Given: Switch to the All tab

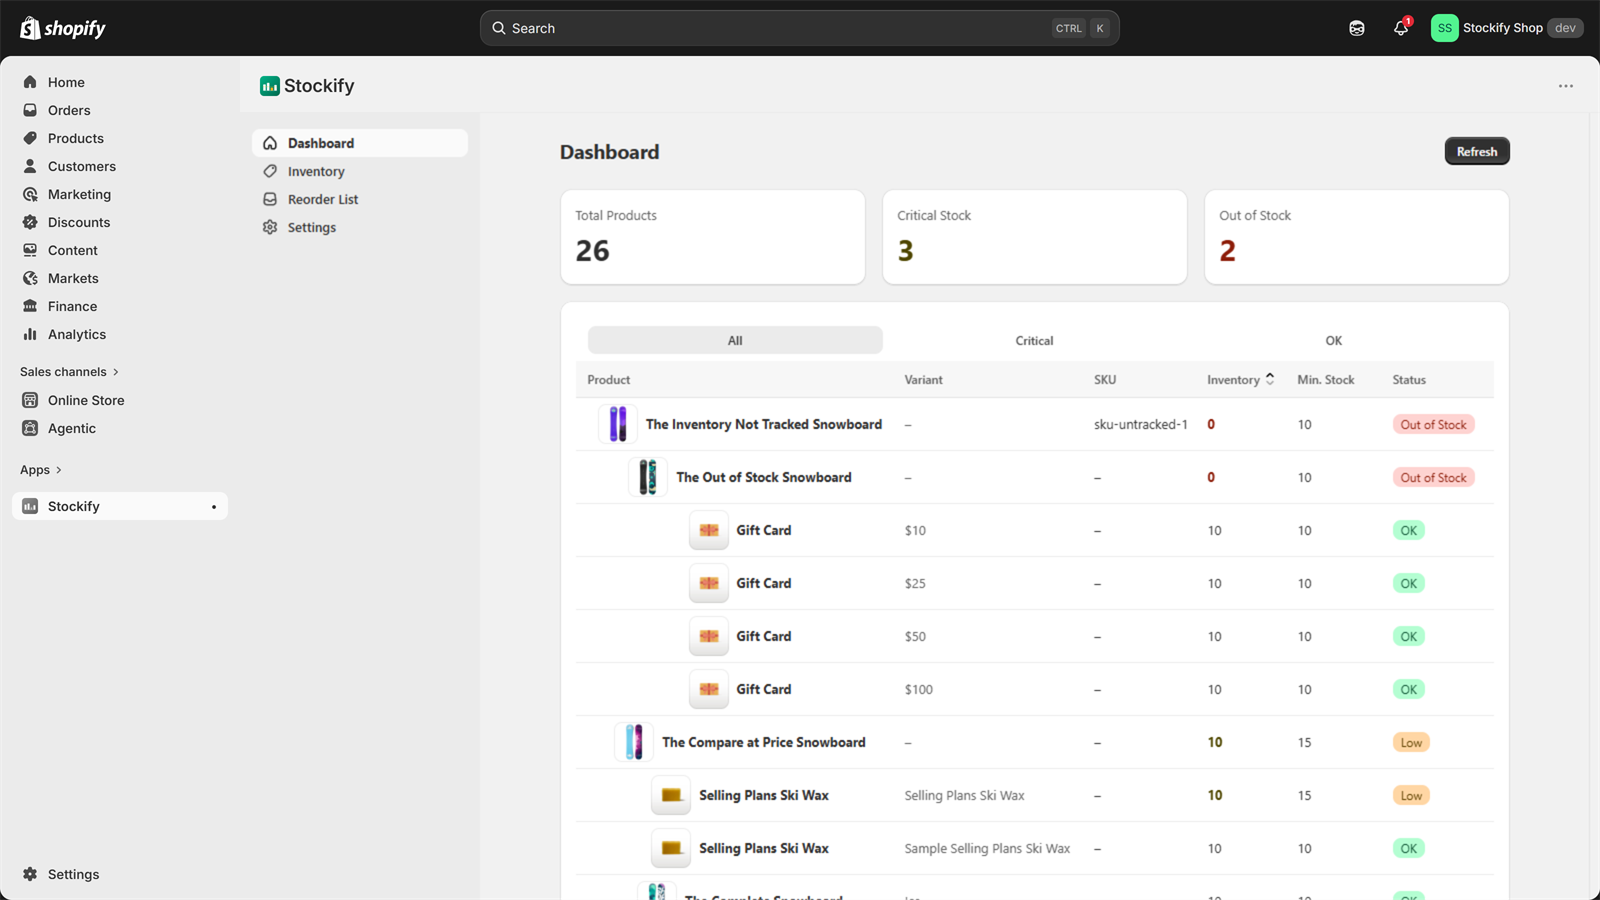Looking at the screenshot, I should (x=735, y=340).
